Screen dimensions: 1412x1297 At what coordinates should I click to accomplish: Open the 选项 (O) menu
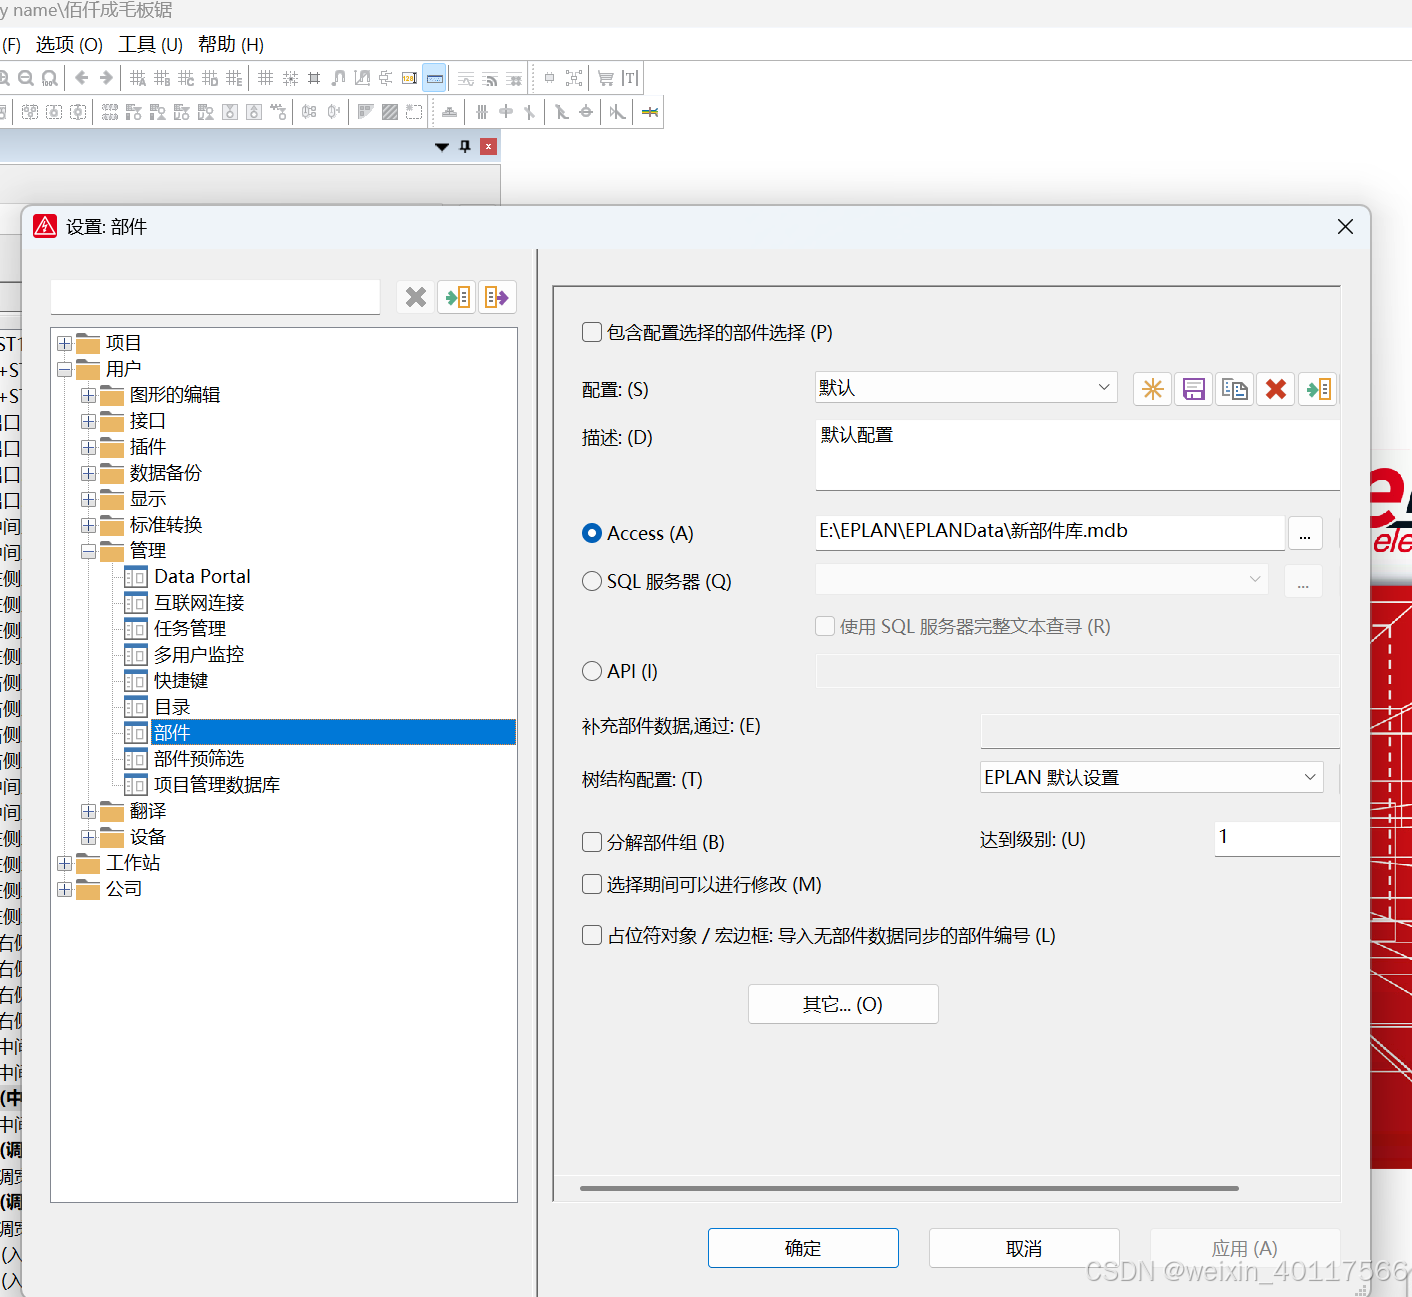point(70,45)
